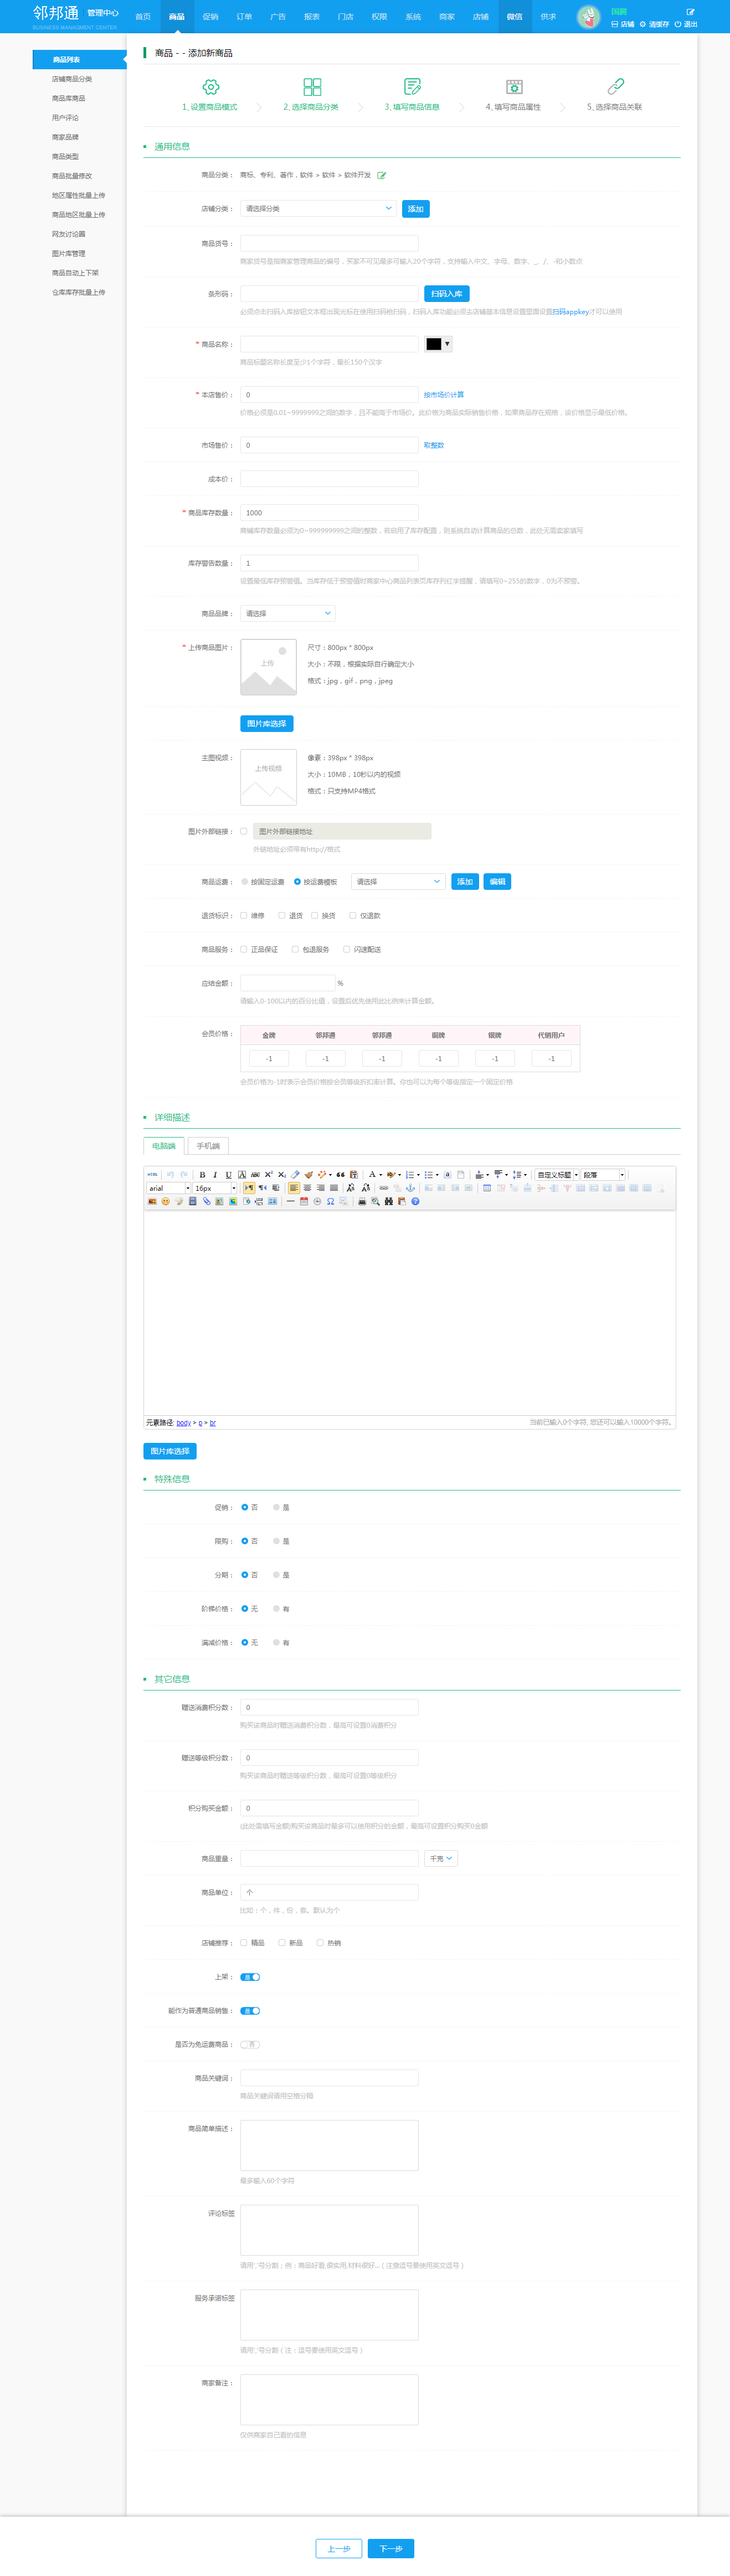Click the 设置商品模式 step gear icon

(x=210, y=87)
